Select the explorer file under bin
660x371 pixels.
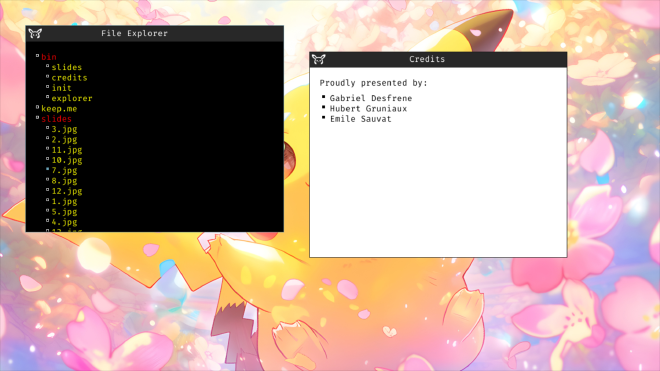[x=72, y=98]
